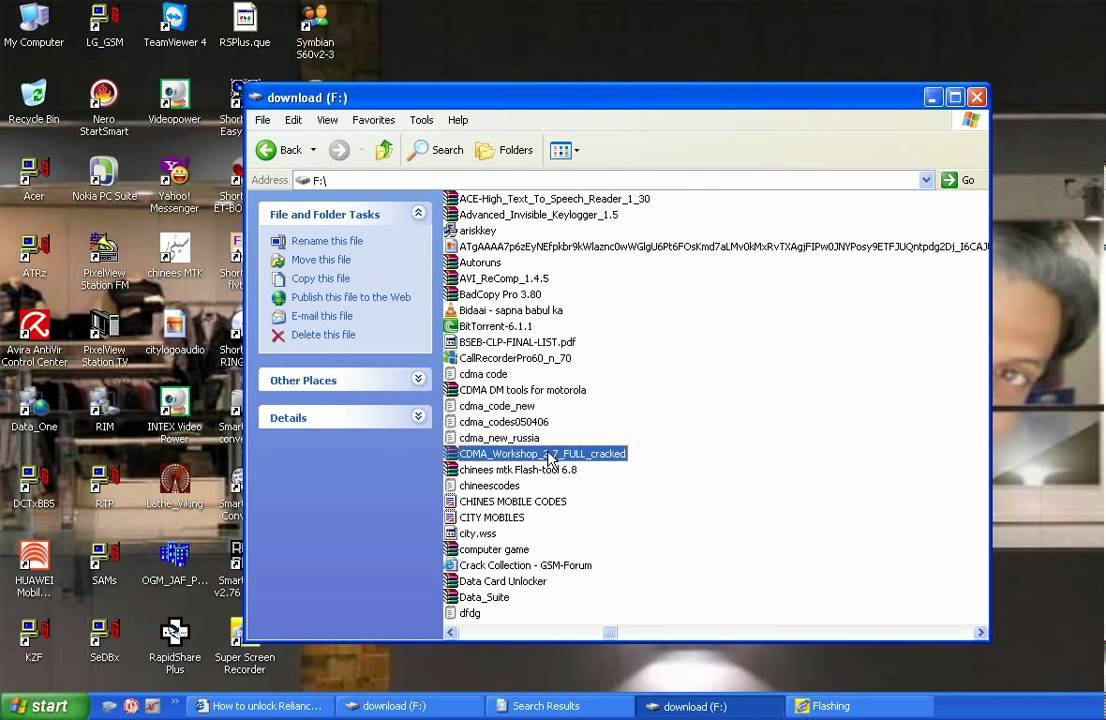Open Nokia PC Suite icon
1106x720 pixels.
[104, 179]
